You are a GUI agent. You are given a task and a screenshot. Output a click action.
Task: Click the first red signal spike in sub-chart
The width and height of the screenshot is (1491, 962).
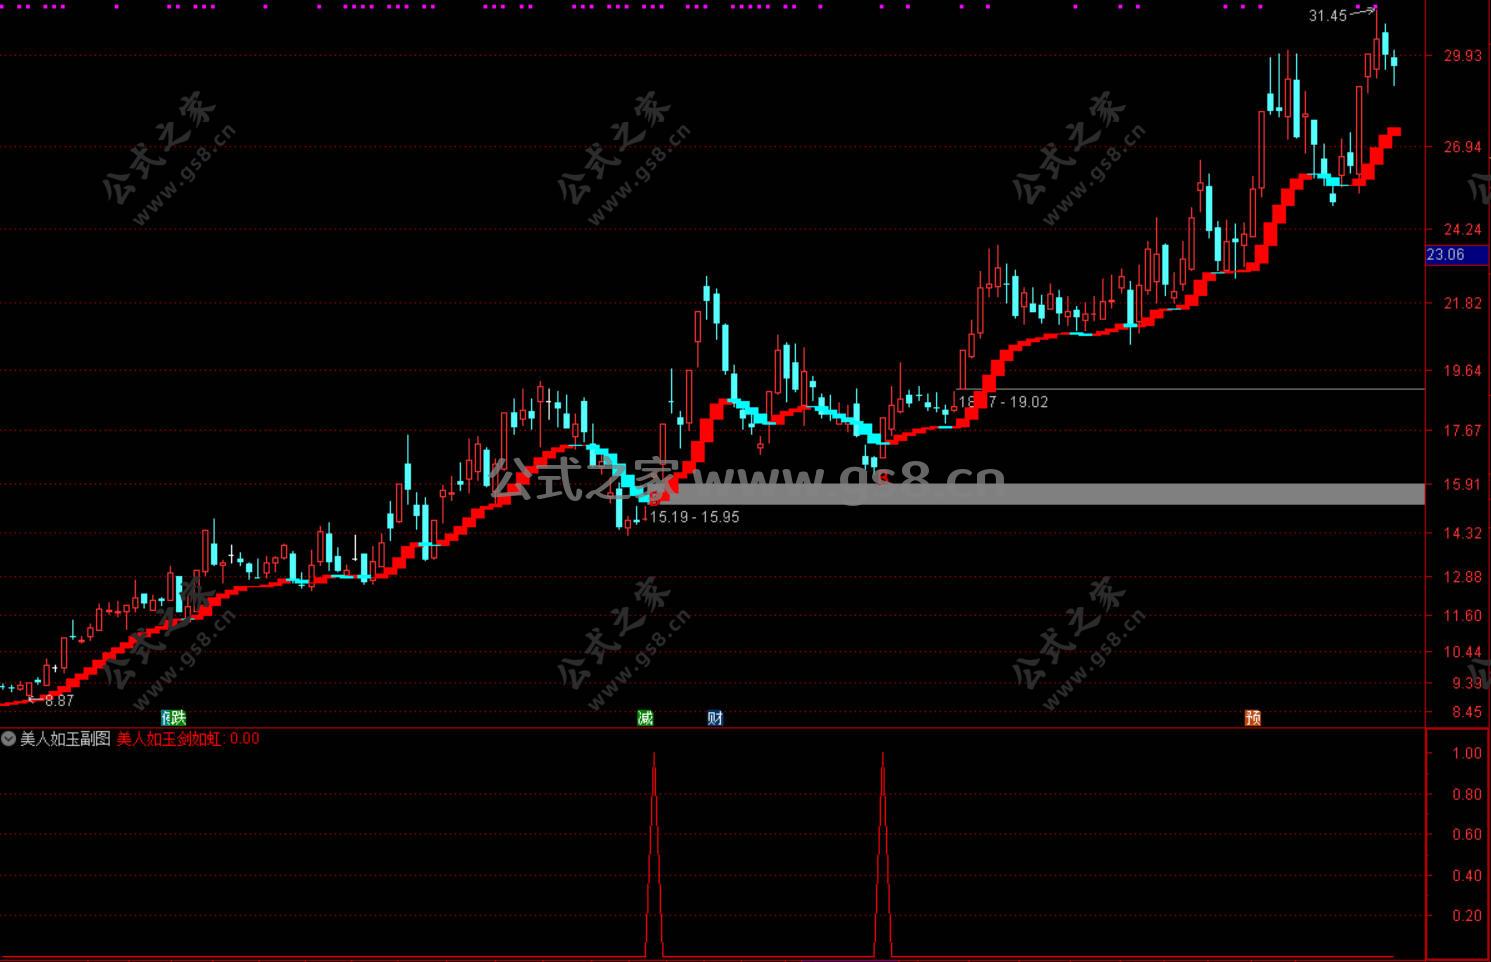point(654,855)
